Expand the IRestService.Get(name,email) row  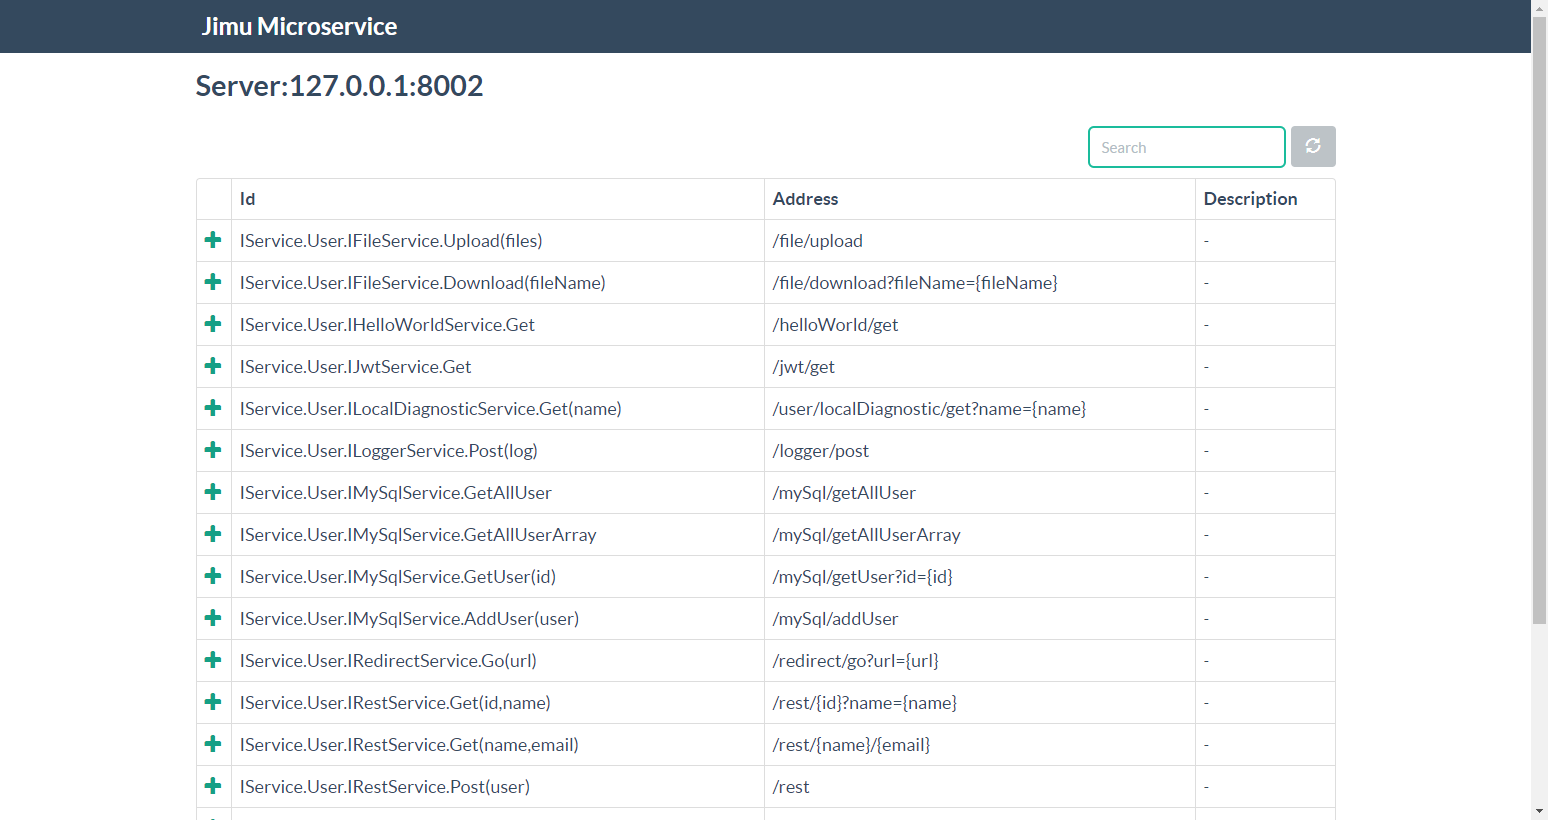tap(213, 744)
